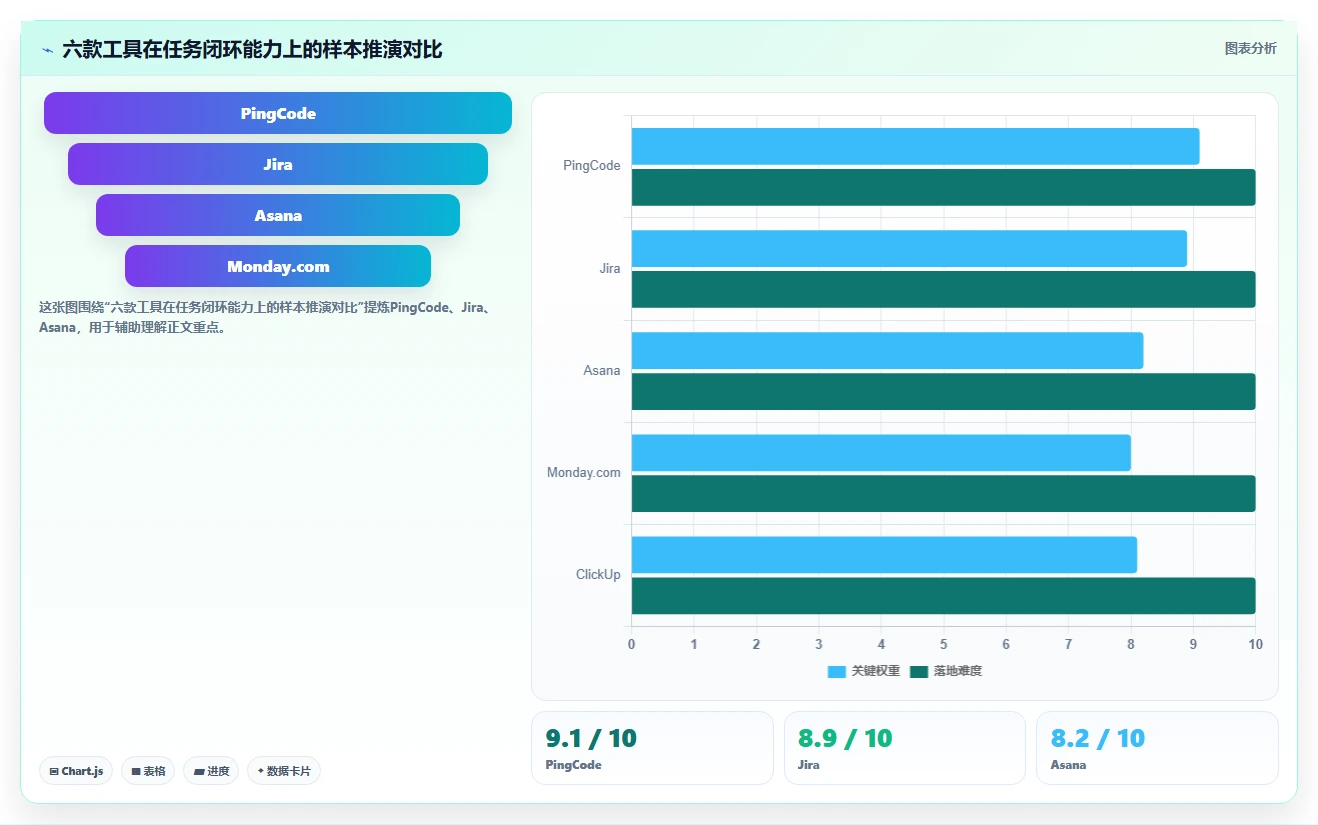Select the PingCode funnel bar
1318x825 pixels.
(x=278, y=113)
